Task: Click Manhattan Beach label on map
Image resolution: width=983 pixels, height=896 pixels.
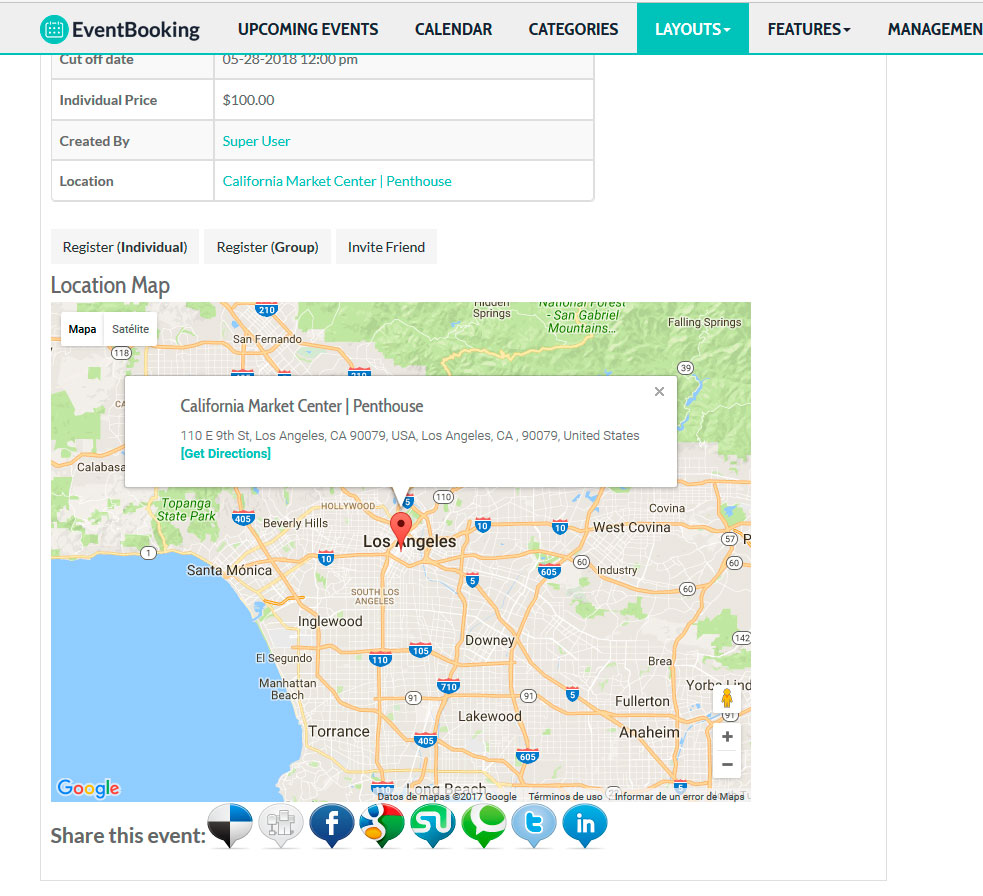Action: (x=288, y=689)
